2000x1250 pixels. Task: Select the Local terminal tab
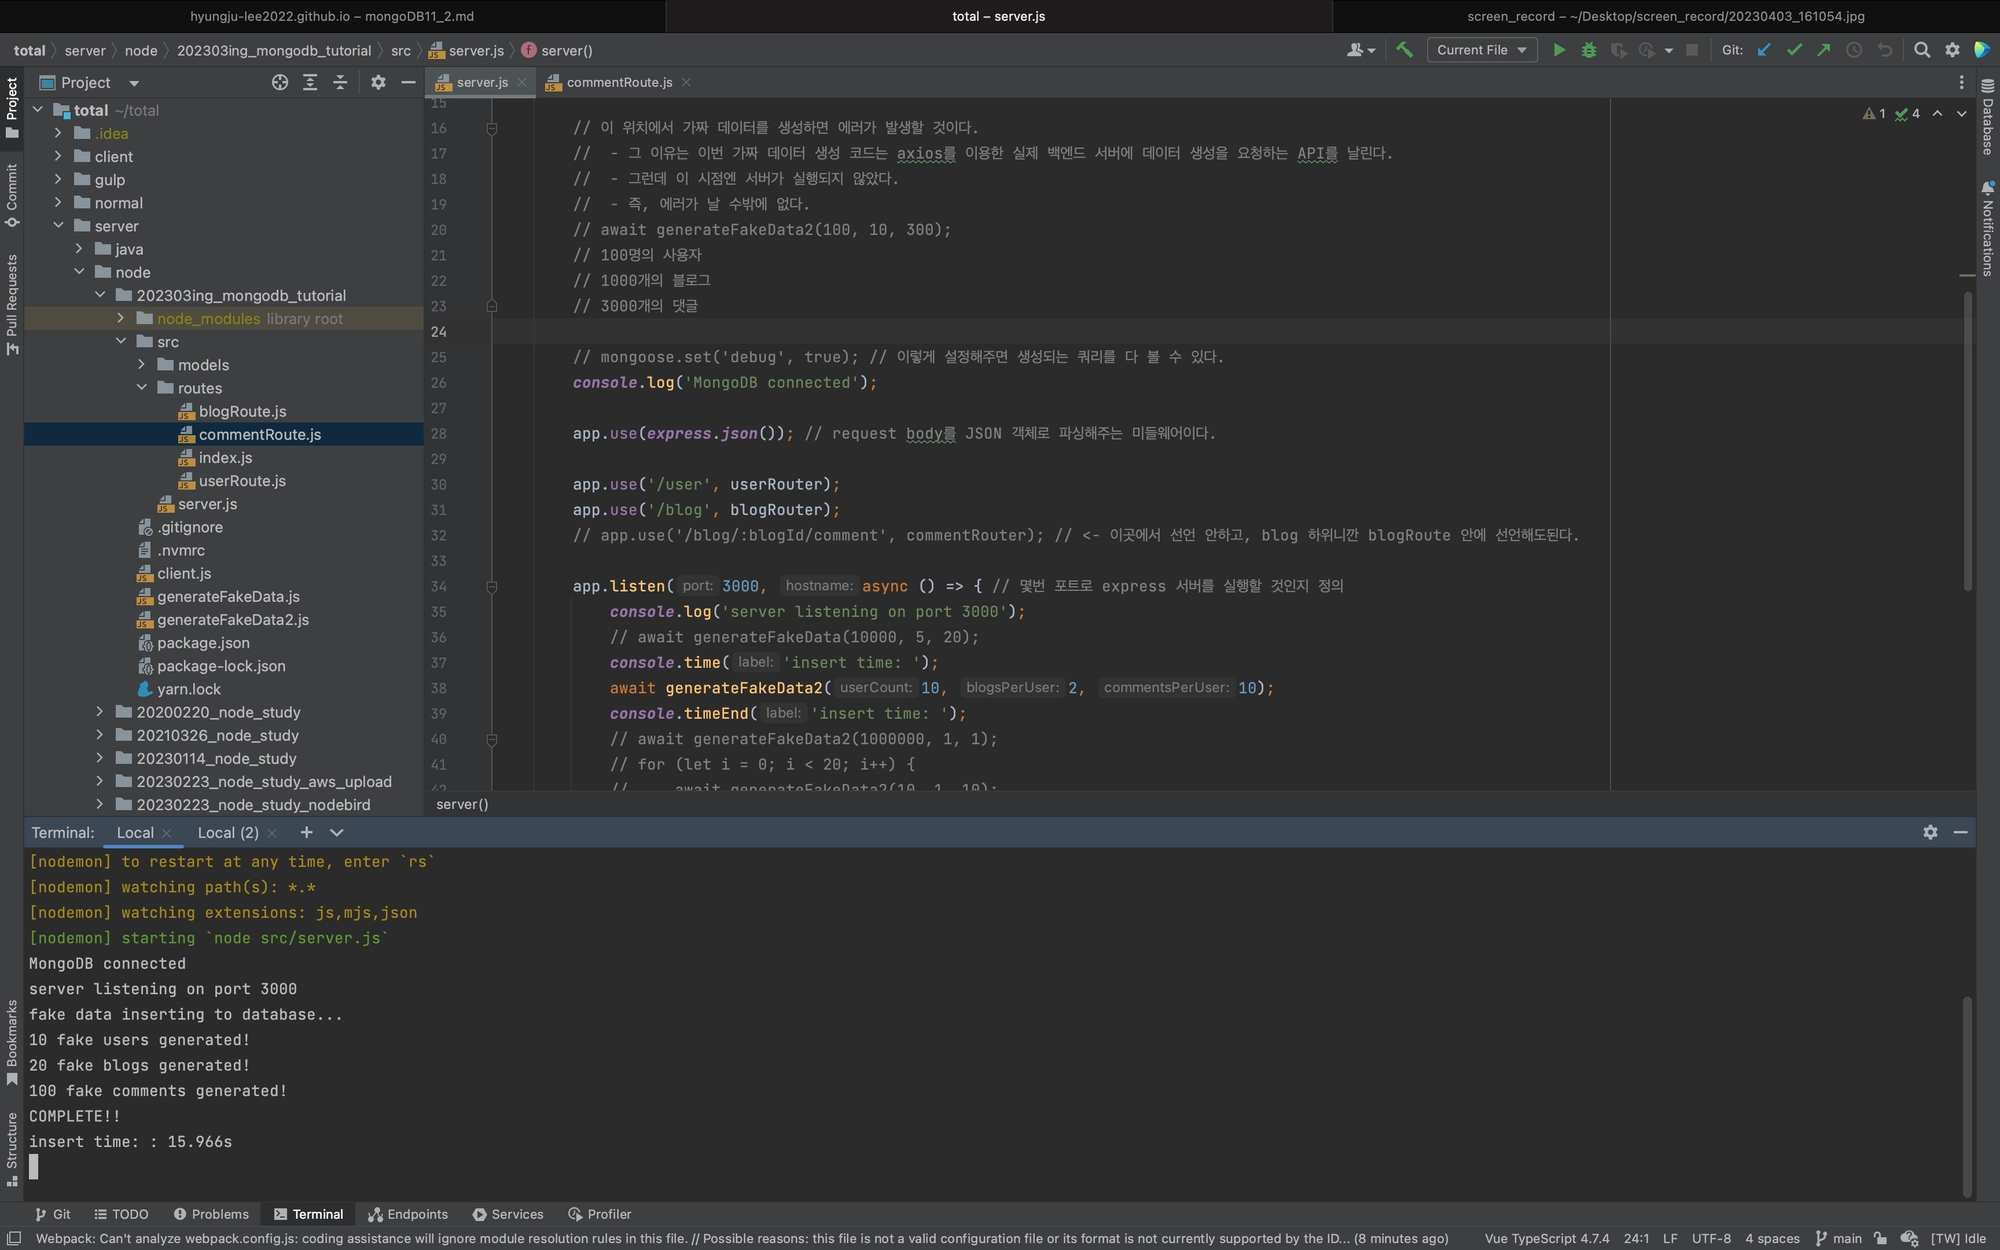pos(135,832)
